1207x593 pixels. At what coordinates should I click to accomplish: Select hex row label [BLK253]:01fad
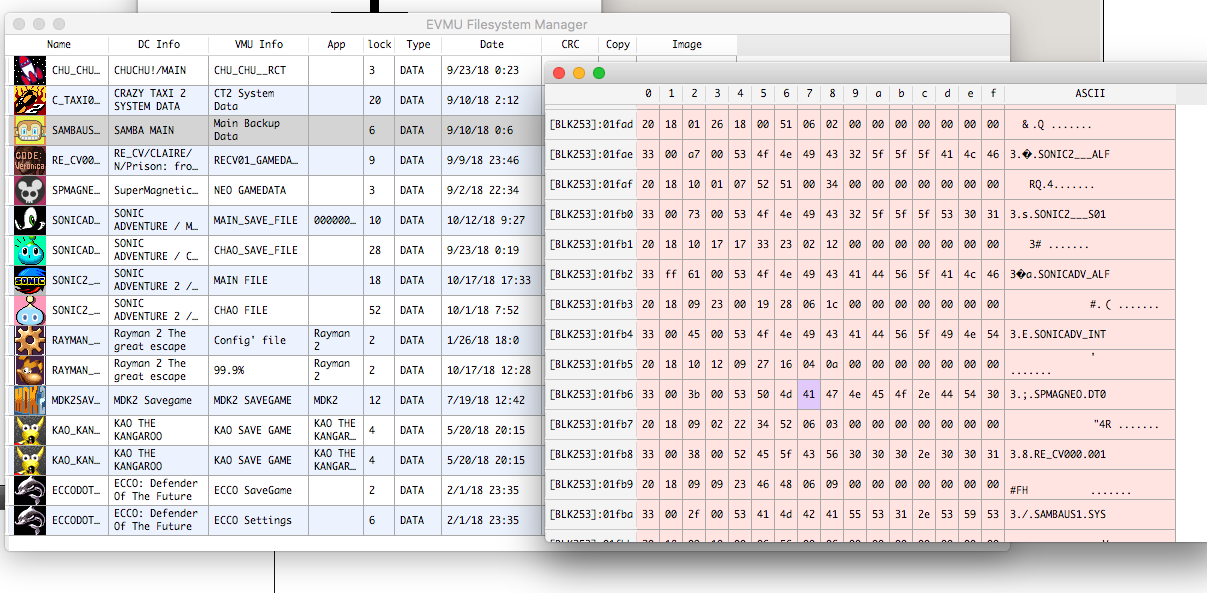coord(591,124)
